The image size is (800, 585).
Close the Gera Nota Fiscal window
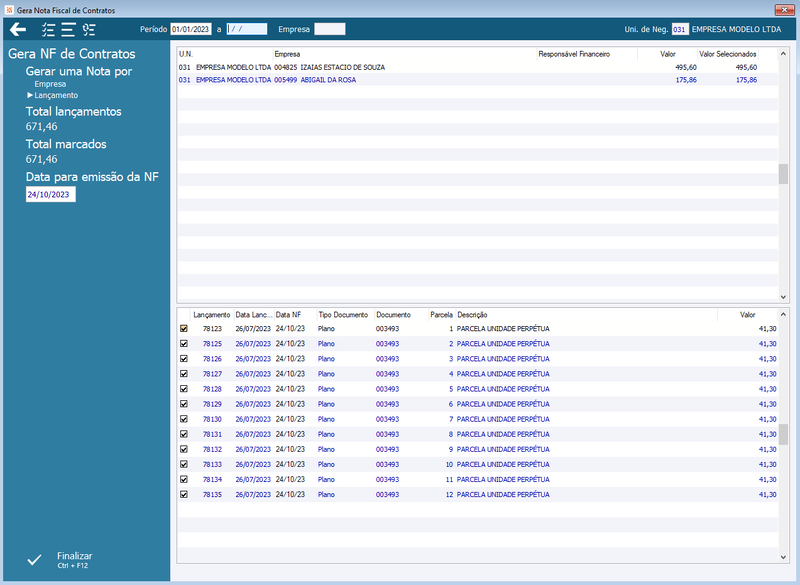[784, 10]
